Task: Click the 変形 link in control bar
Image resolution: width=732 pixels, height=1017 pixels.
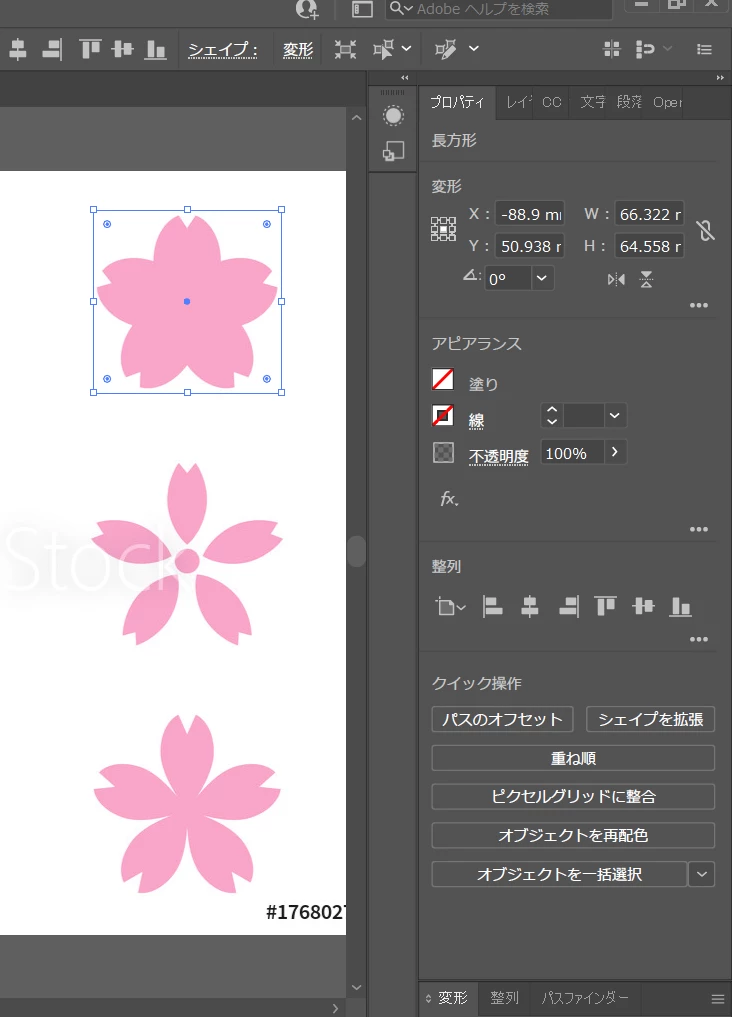Action: [298, 50]
